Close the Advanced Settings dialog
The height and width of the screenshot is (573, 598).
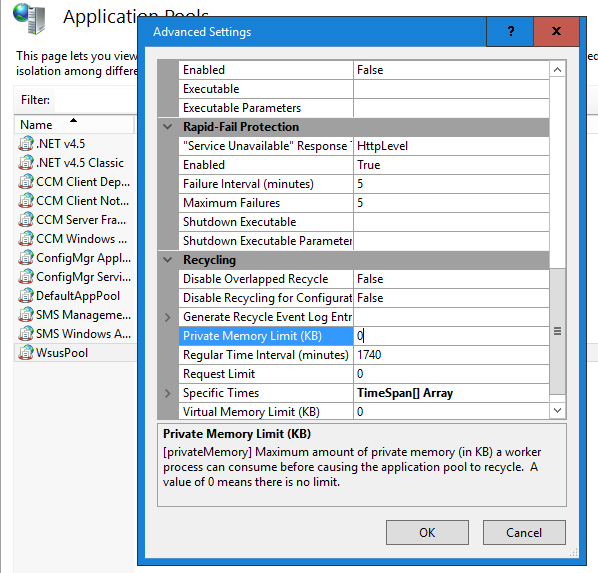click(x=556, y=31)
